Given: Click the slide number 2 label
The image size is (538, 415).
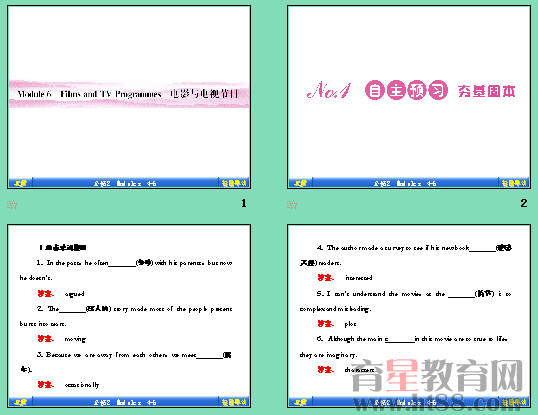Looking at the screenshot, I should coord(524,203).
